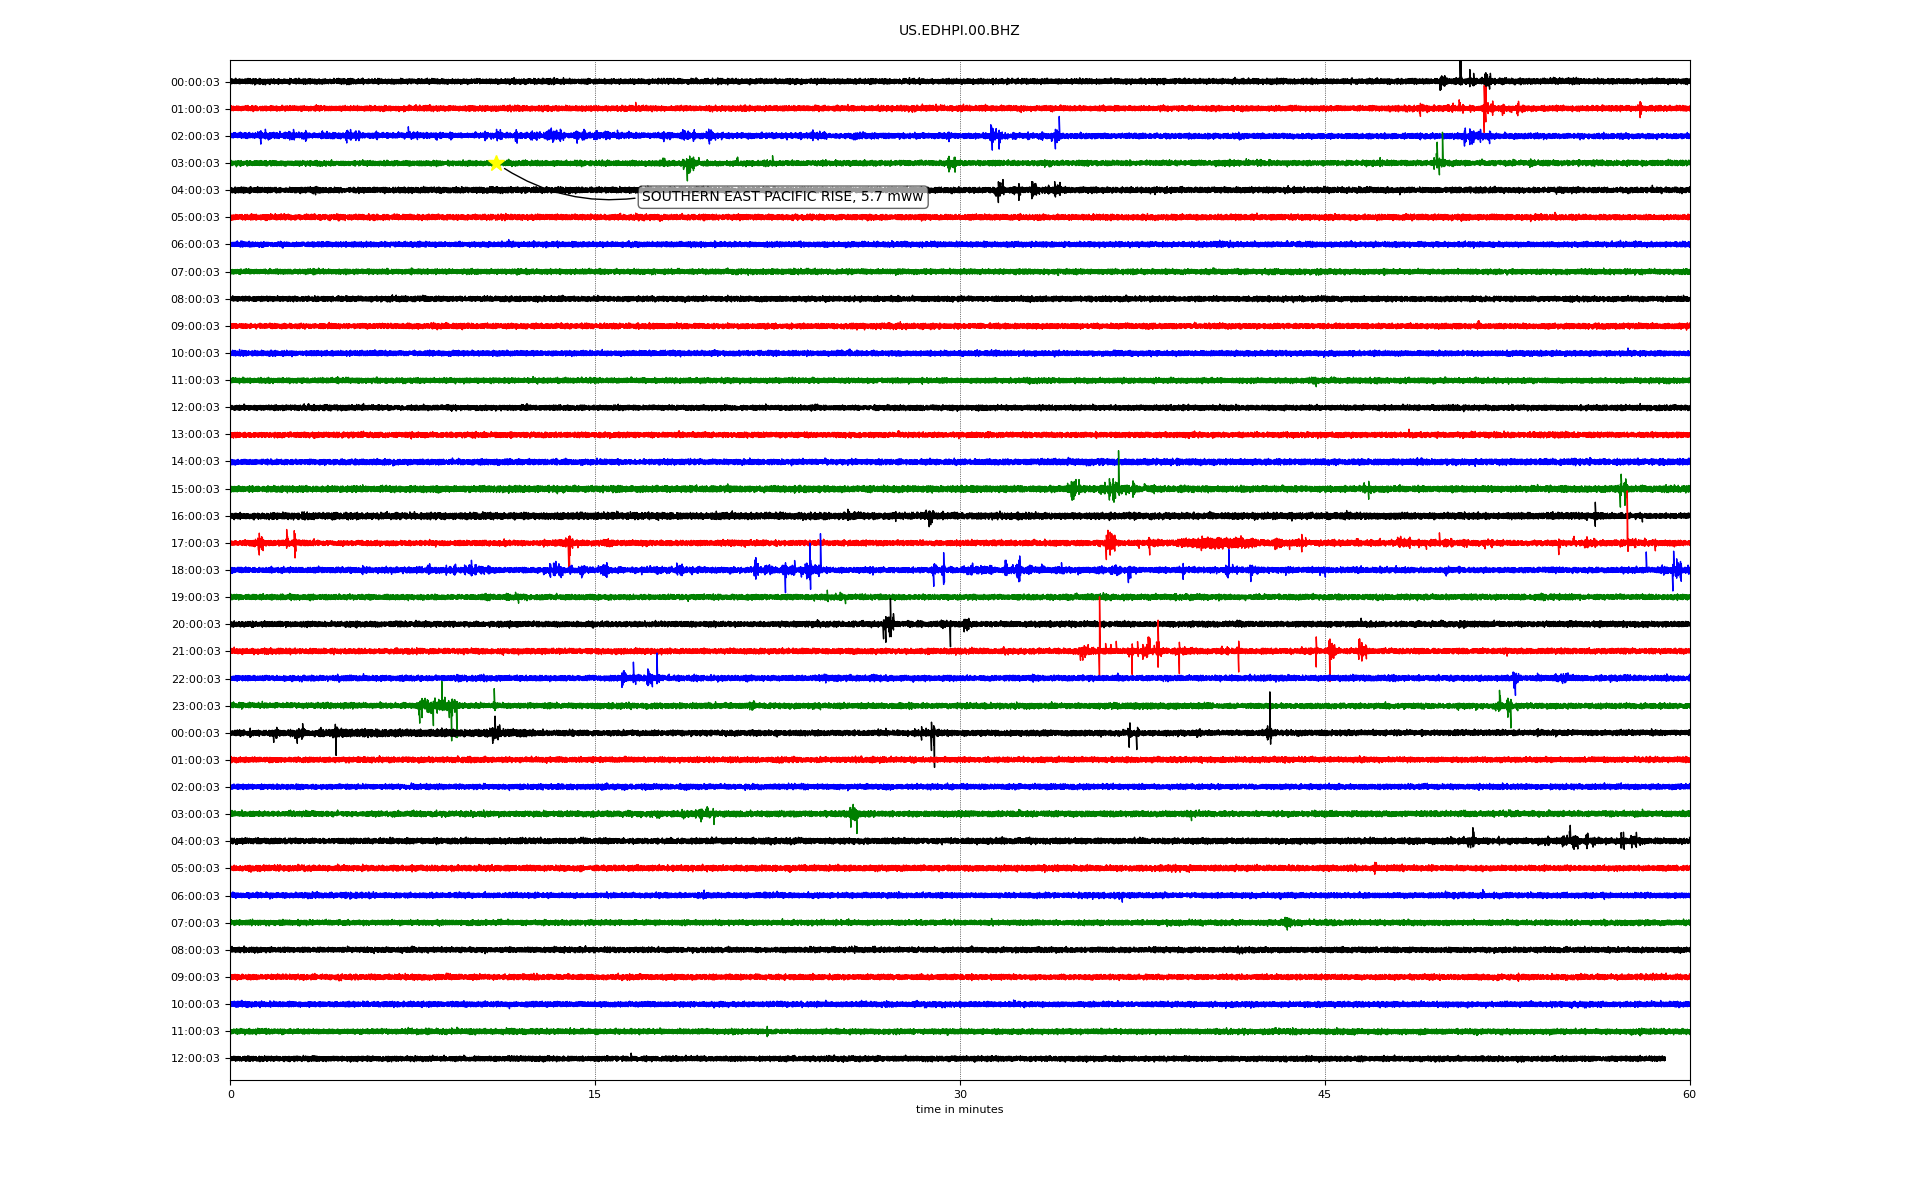This screenshot has width=1920, height=1200.
Task: Click the 18:00:03 row time label
Action: pos(195,571)
